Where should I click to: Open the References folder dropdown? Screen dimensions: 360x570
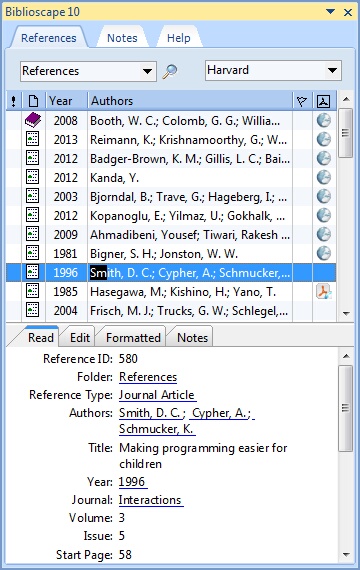pos(147,71)
